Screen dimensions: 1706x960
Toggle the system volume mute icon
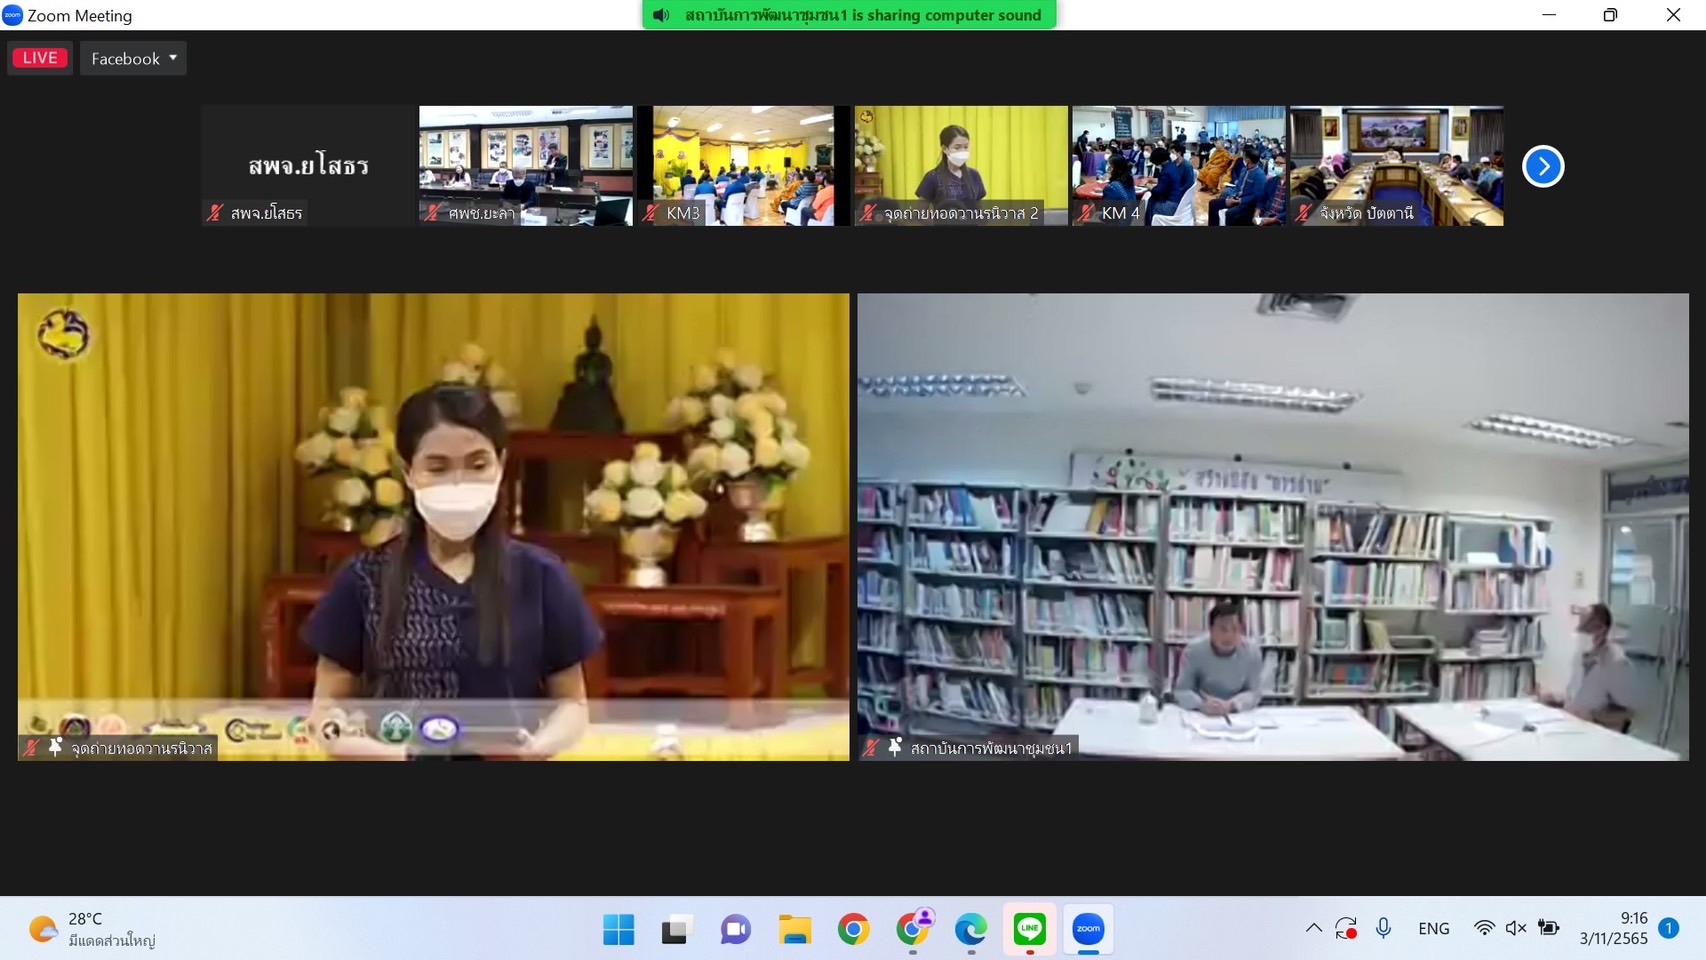[1516, 928]
